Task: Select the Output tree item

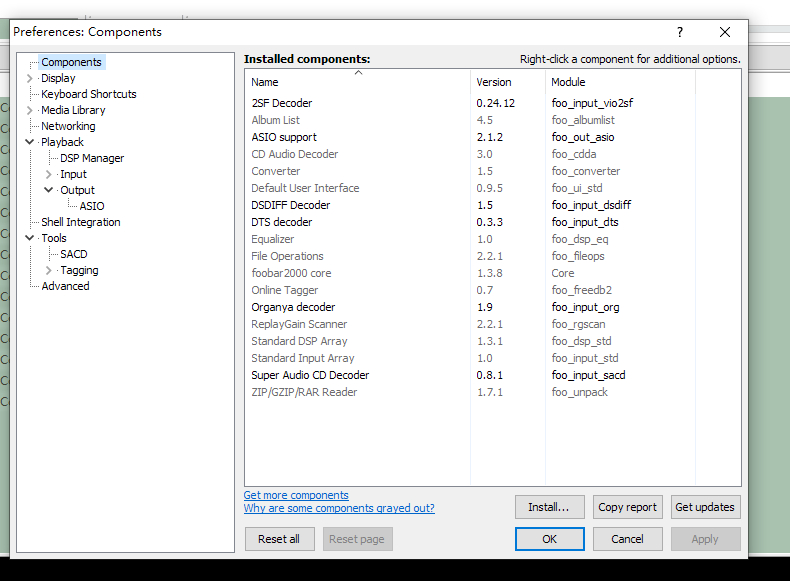Action: click(x=77, y=190)
